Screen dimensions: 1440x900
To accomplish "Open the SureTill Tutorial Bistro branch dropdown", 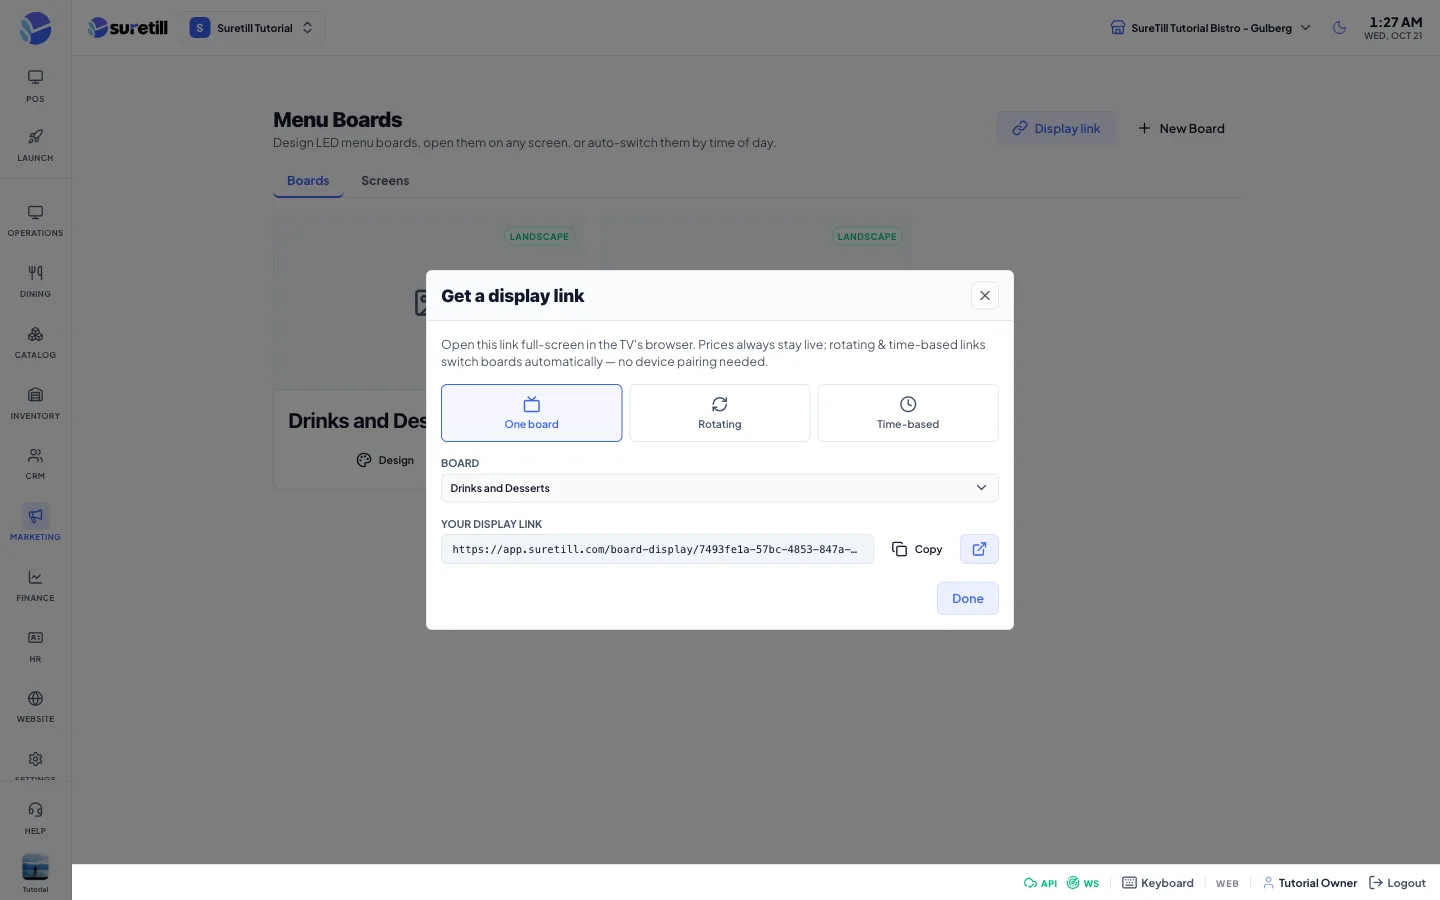I will click(1210, 28).
